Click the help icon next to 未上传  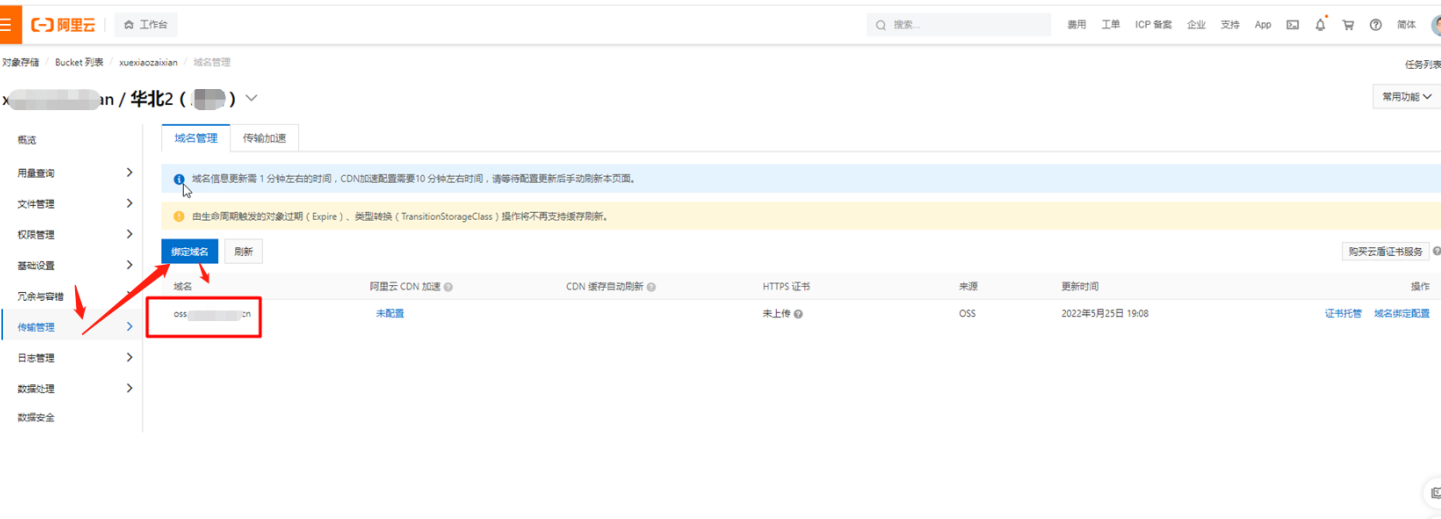click(798, 314)
